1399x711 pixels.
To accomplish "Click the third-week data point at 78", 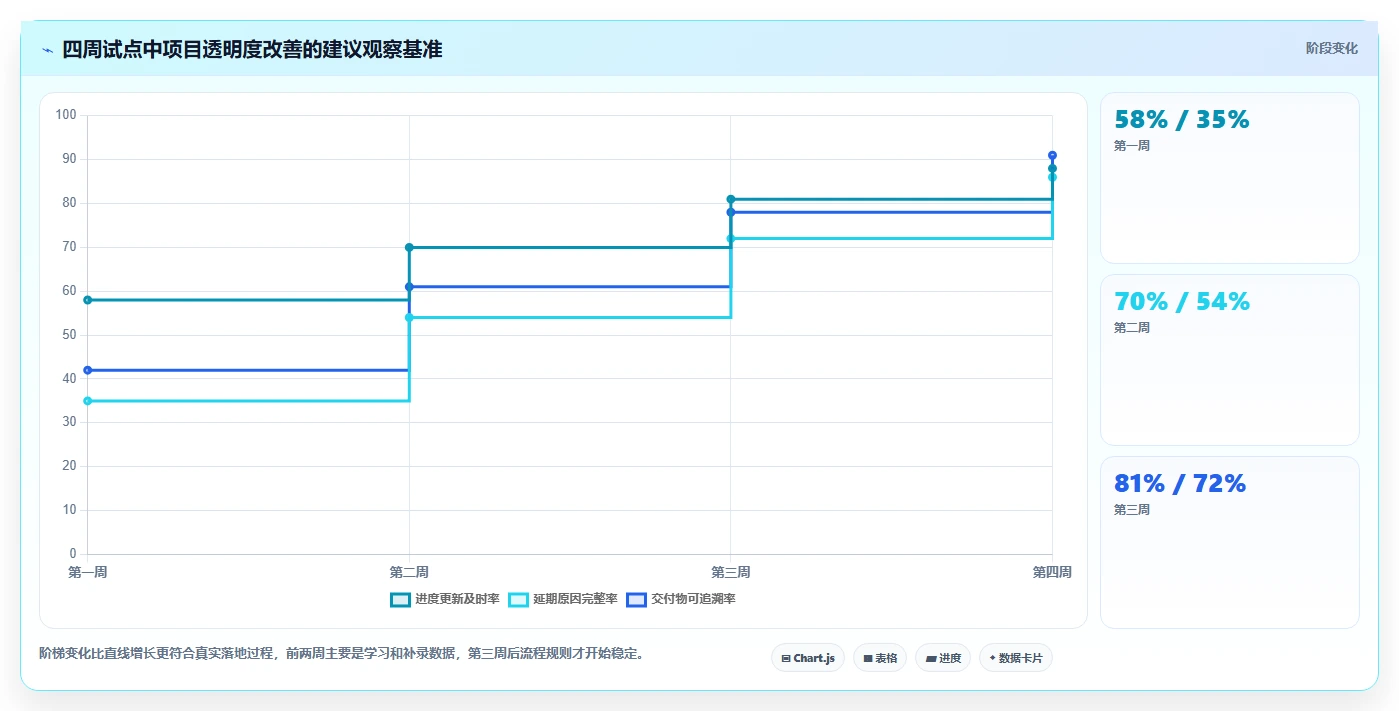I will pos(731,212).
